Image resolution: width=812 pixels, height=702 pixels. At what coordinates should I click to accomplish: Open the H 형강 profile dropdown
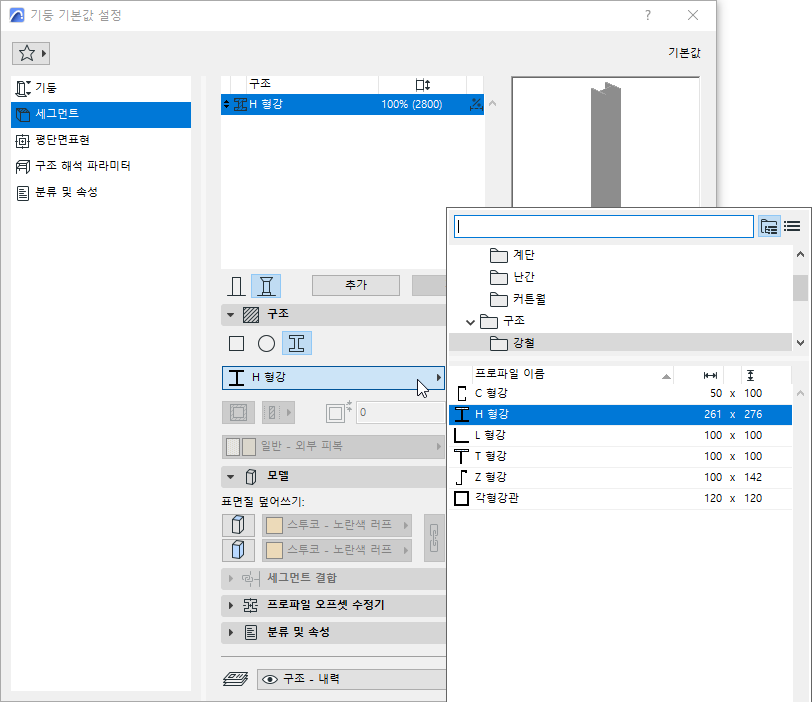click(x=334, y=377)
